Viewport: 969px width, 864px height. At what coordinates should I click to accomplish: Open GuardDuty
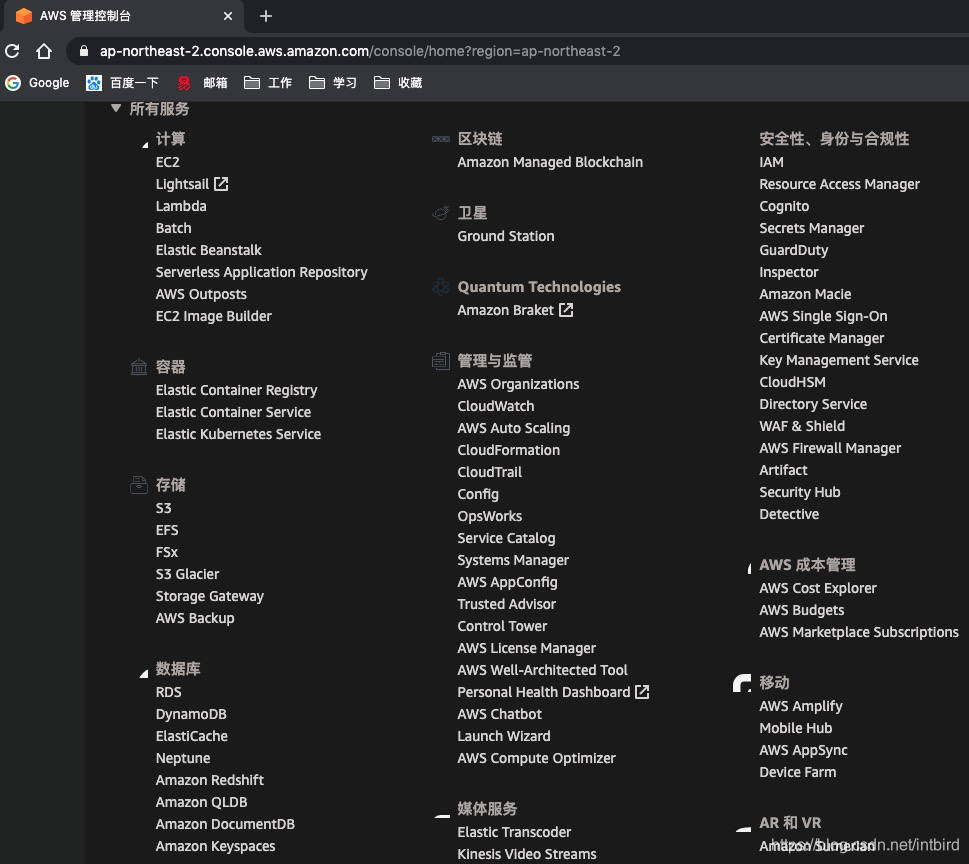(793, 250)
